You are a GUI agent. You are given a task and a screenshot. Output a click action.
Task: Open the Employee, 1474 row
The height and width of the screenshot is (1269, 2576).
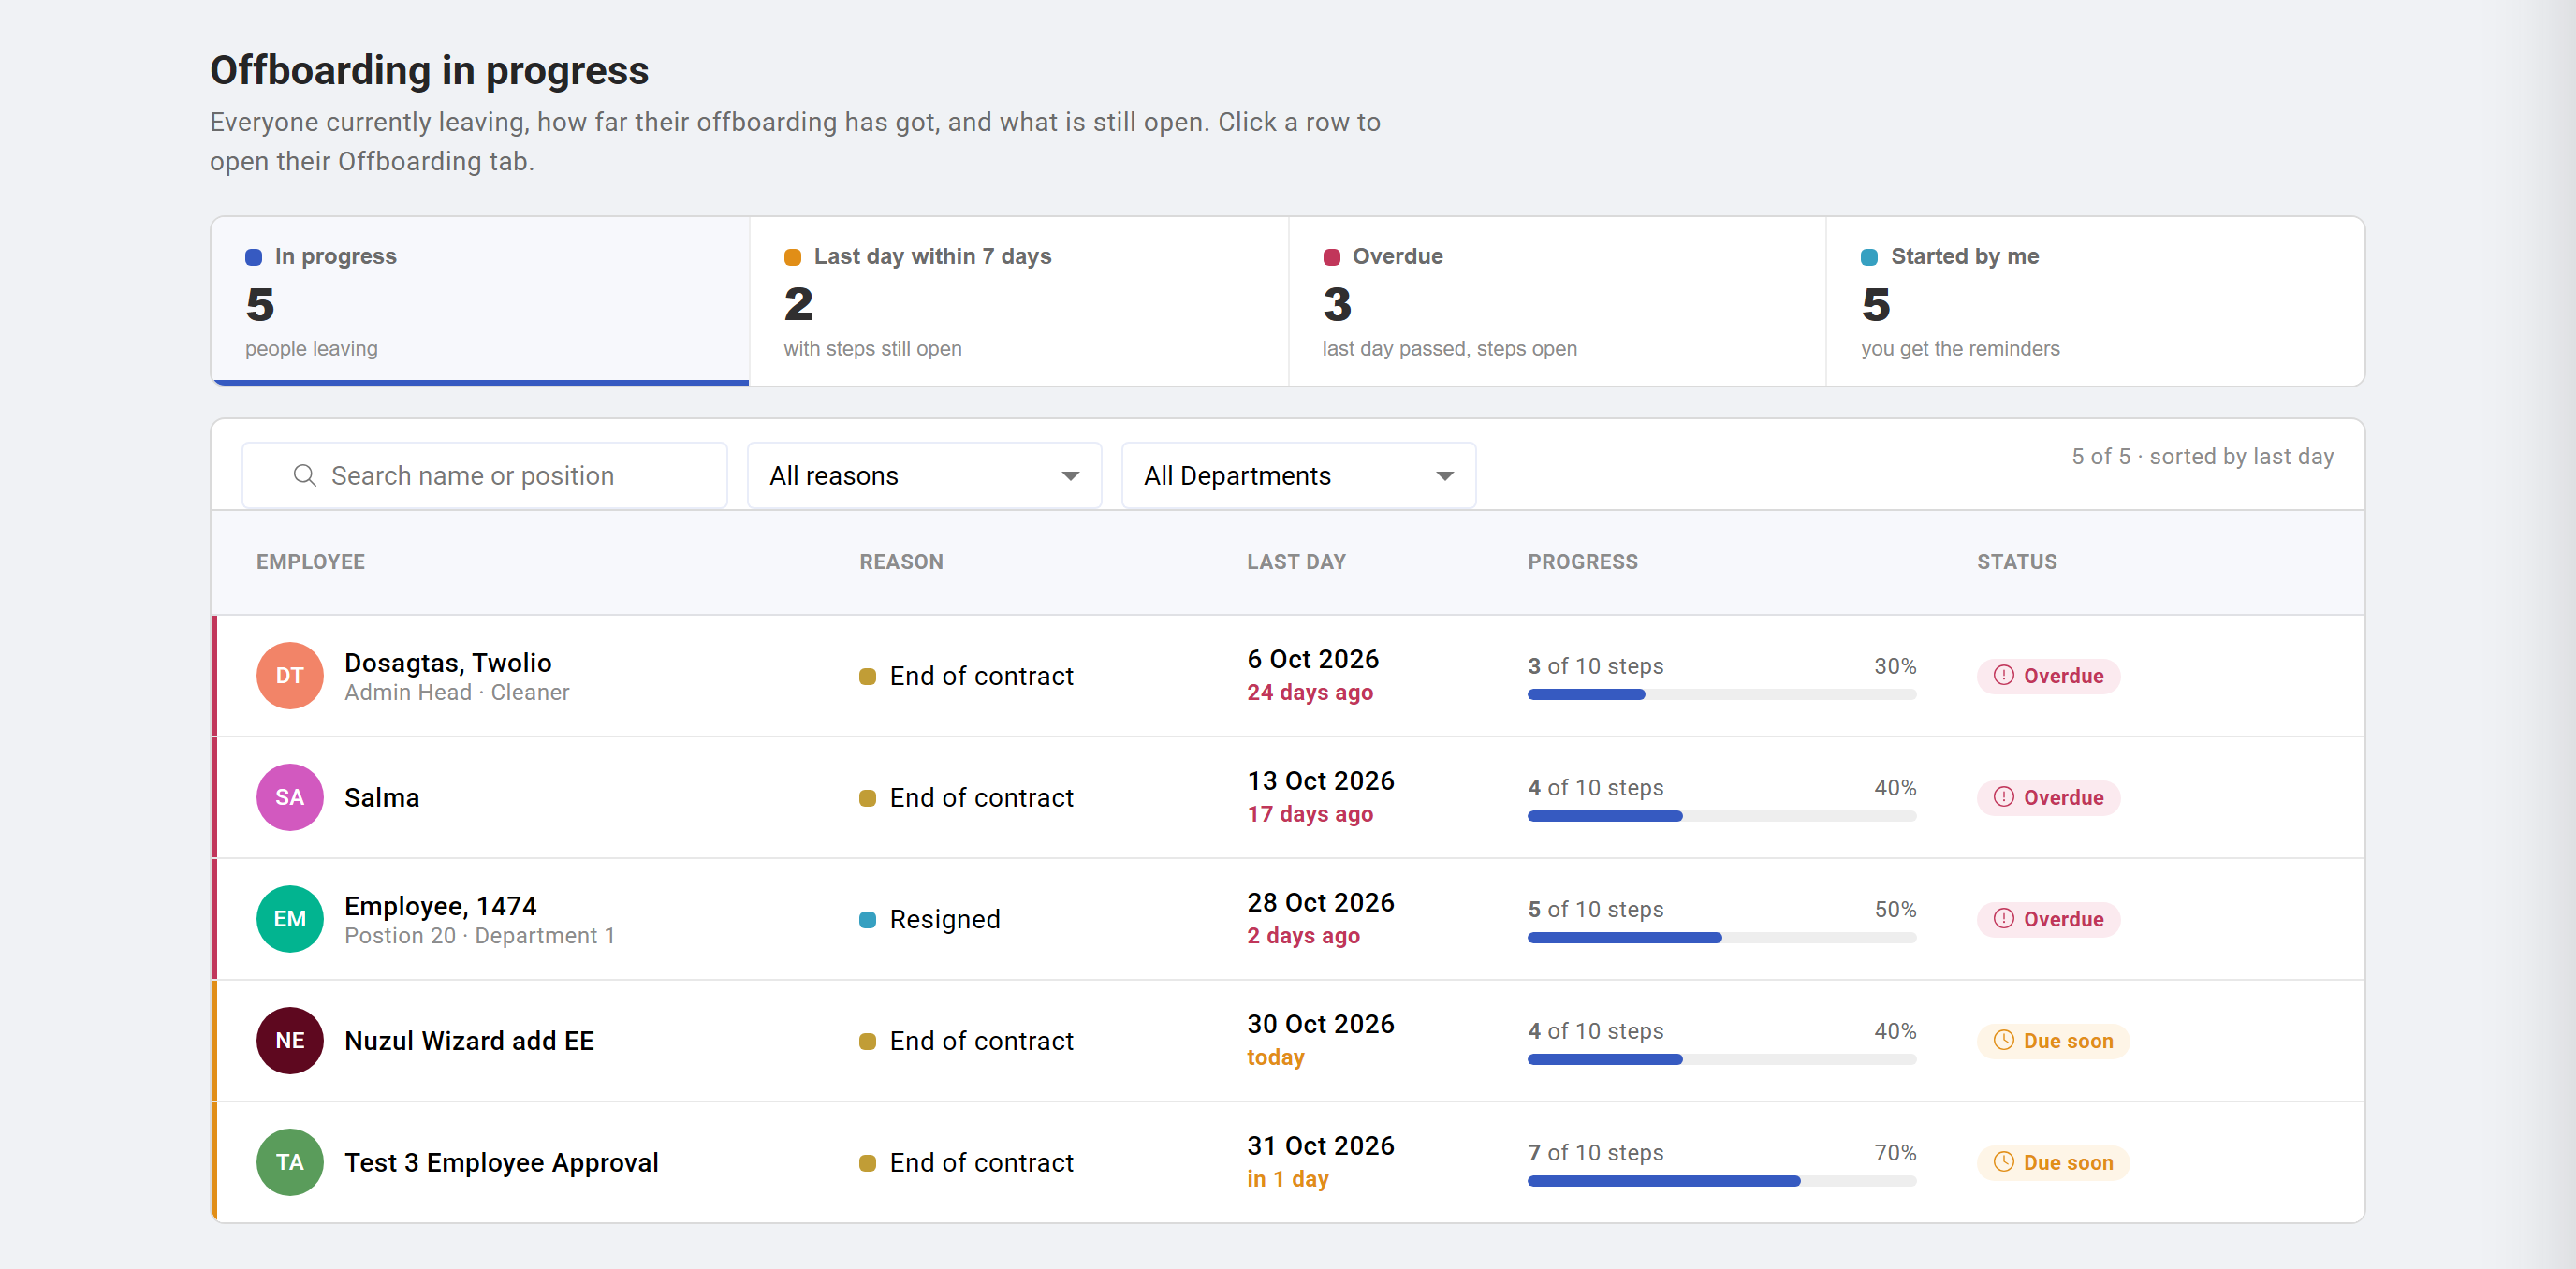click(x=1288, y=919)
